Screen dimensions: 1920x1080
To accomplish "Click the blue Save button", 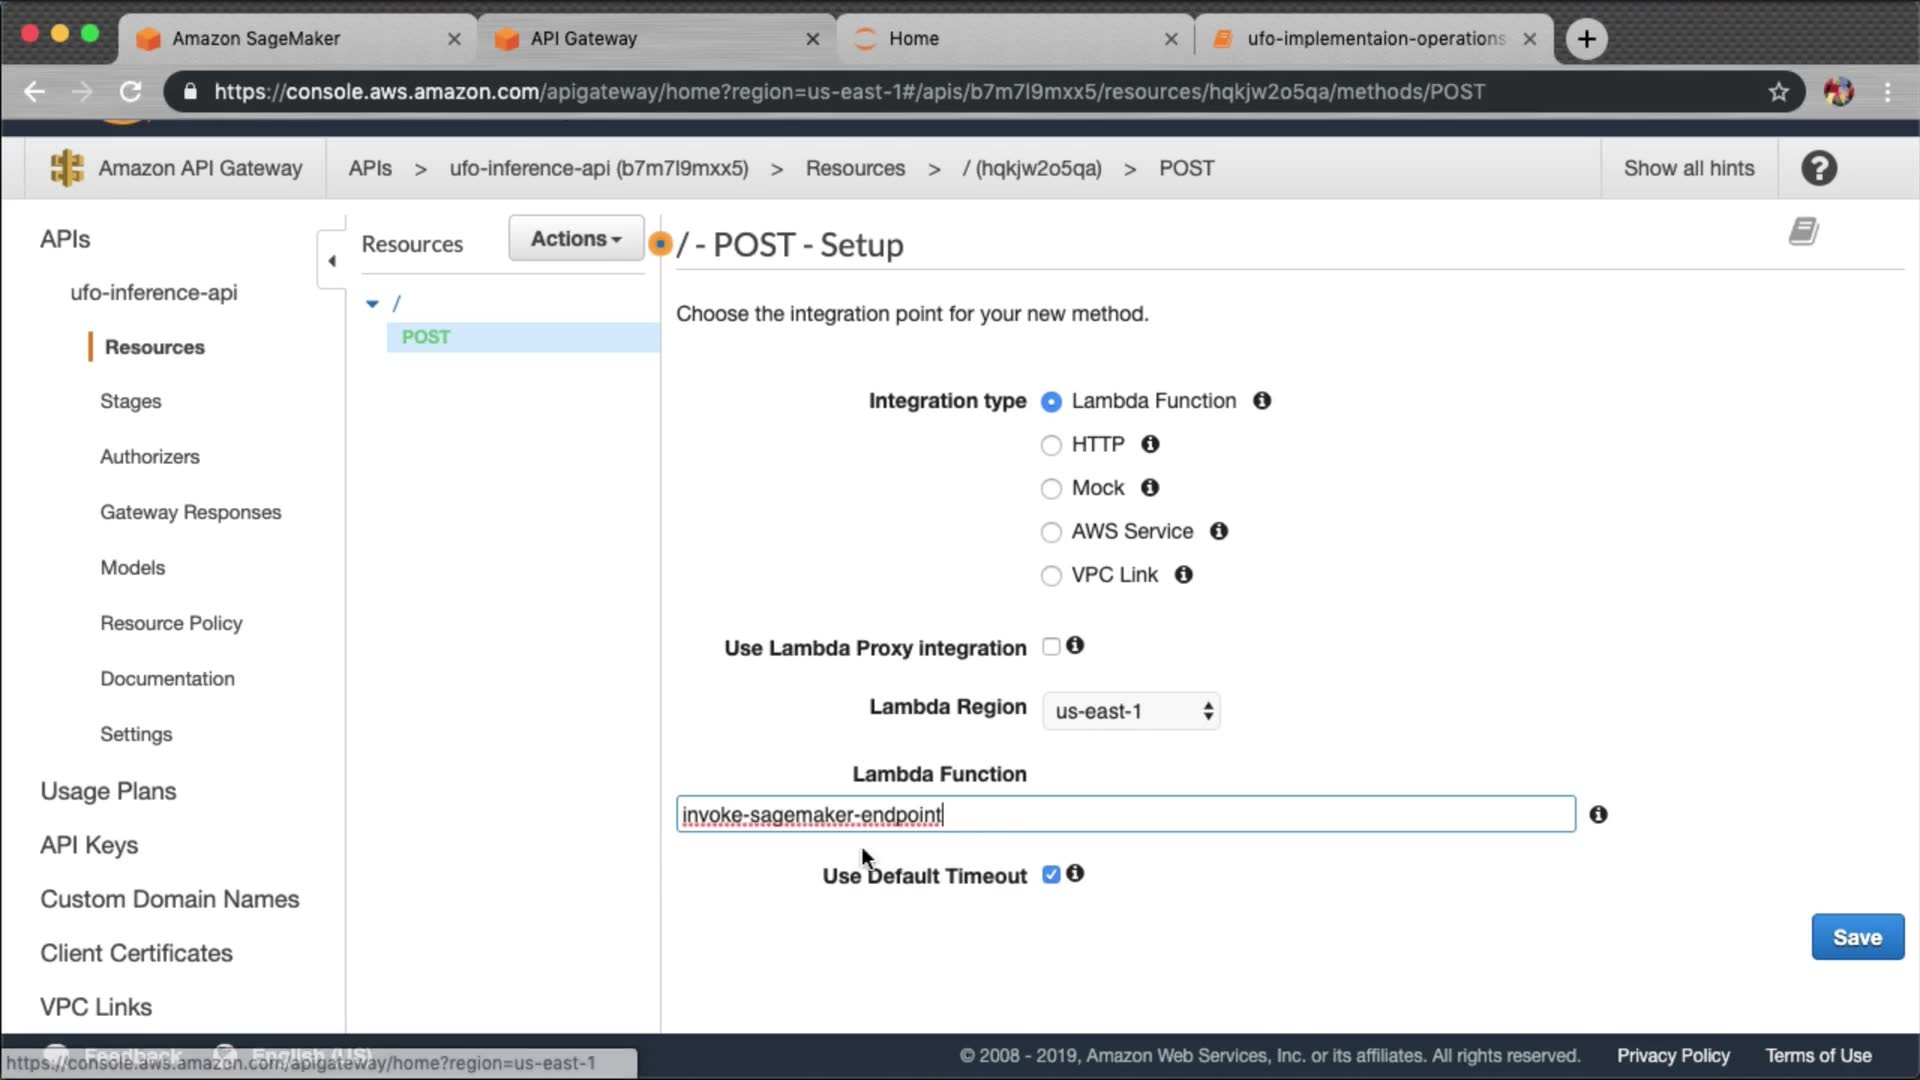I will [x=1857, y=937].
